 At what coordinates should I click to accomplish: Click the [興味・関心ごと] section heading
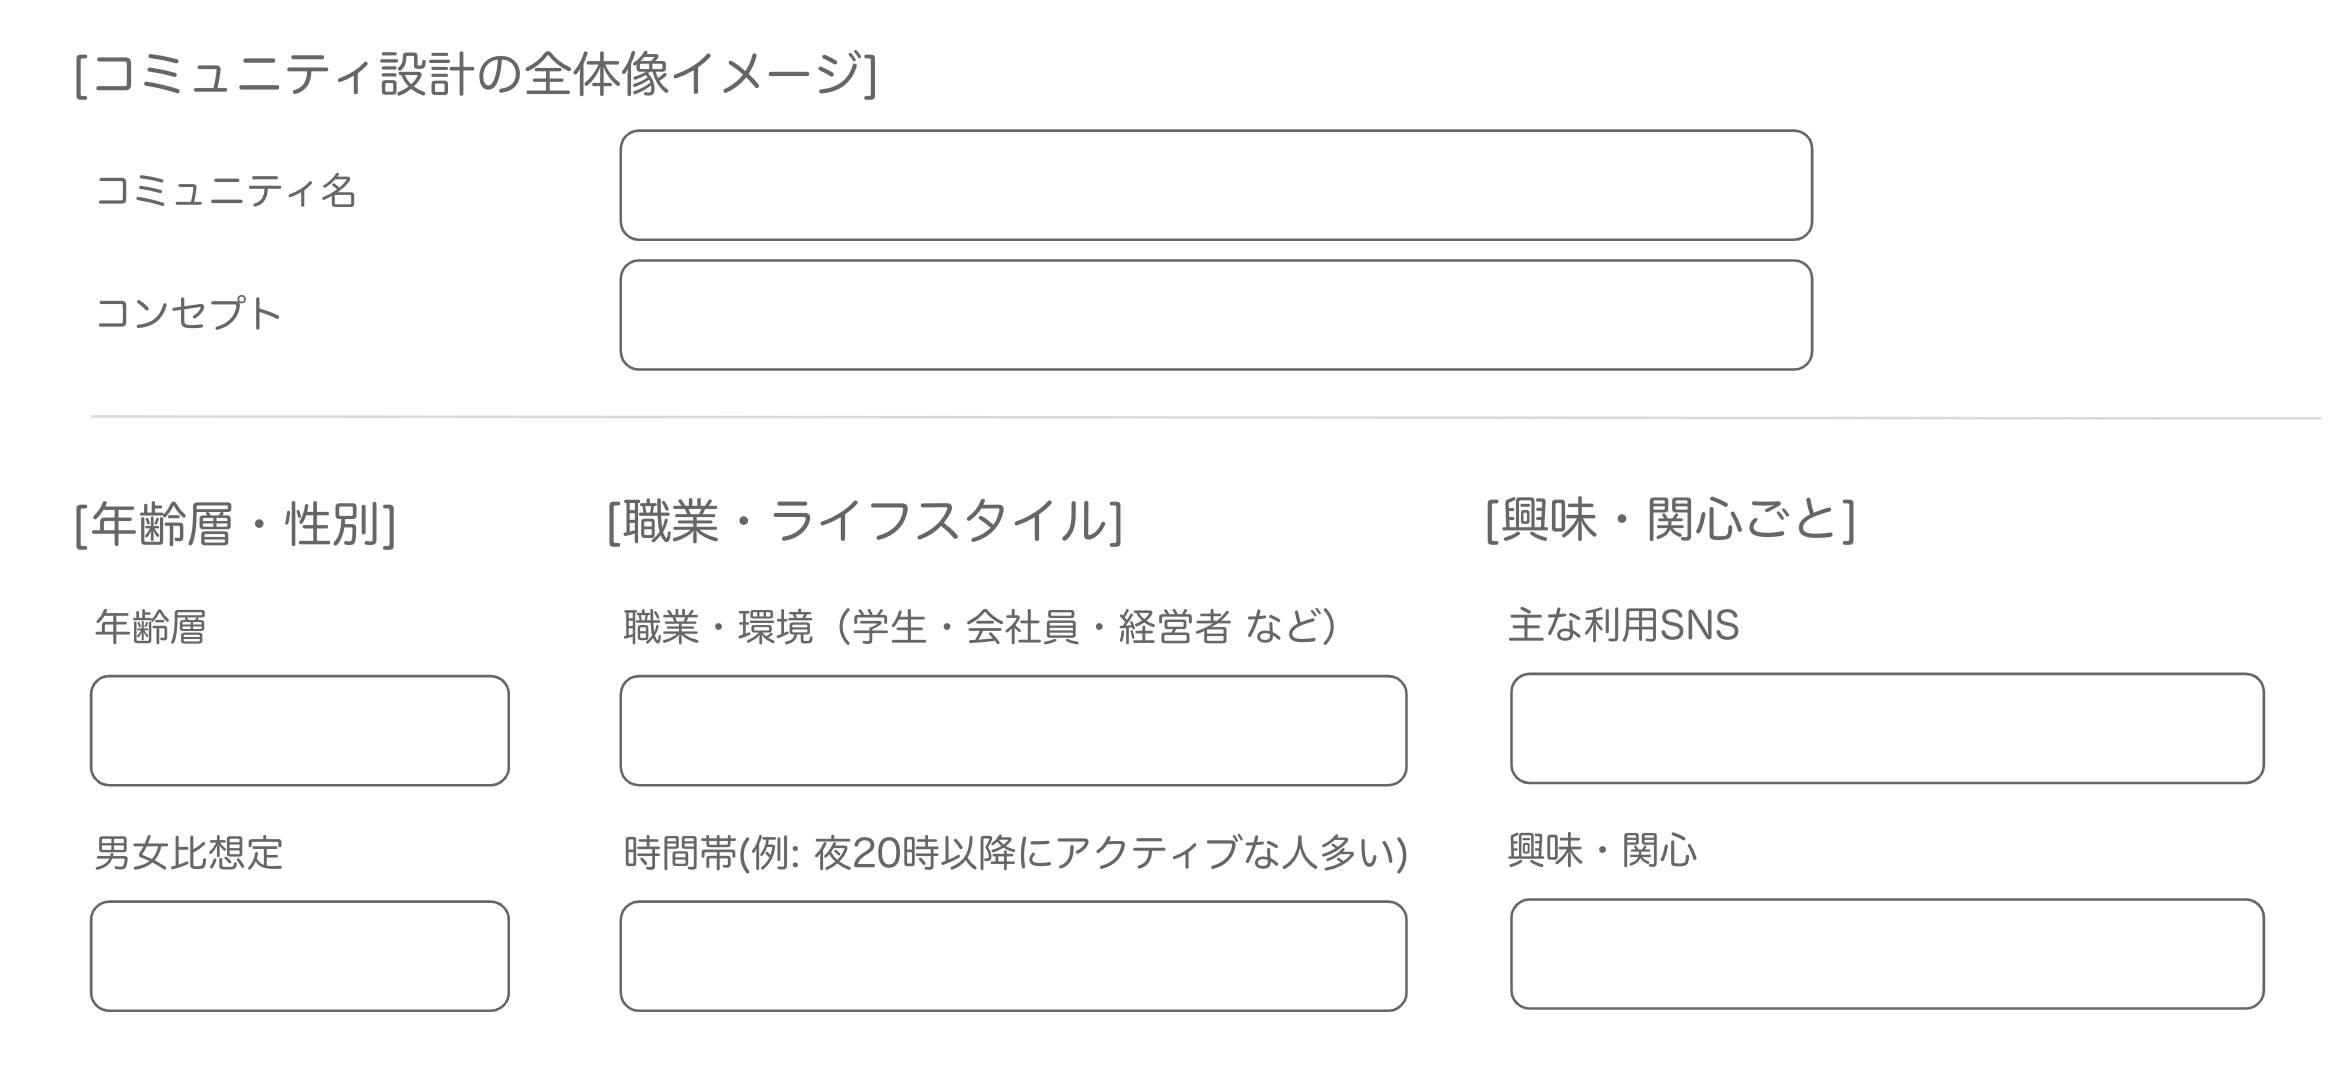point(1670,519)
